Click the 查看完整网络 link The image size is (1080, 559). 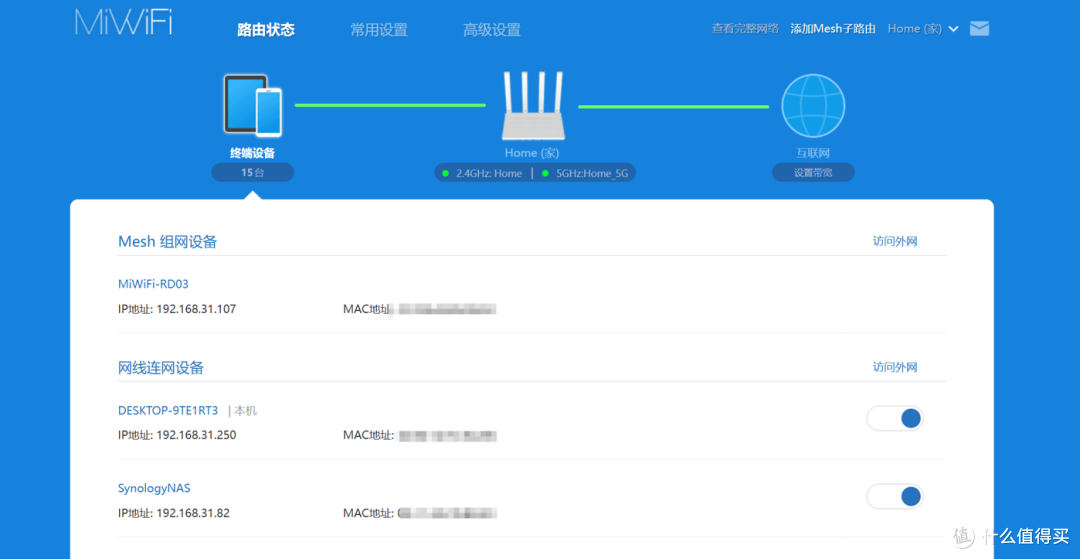click(745, 29)
